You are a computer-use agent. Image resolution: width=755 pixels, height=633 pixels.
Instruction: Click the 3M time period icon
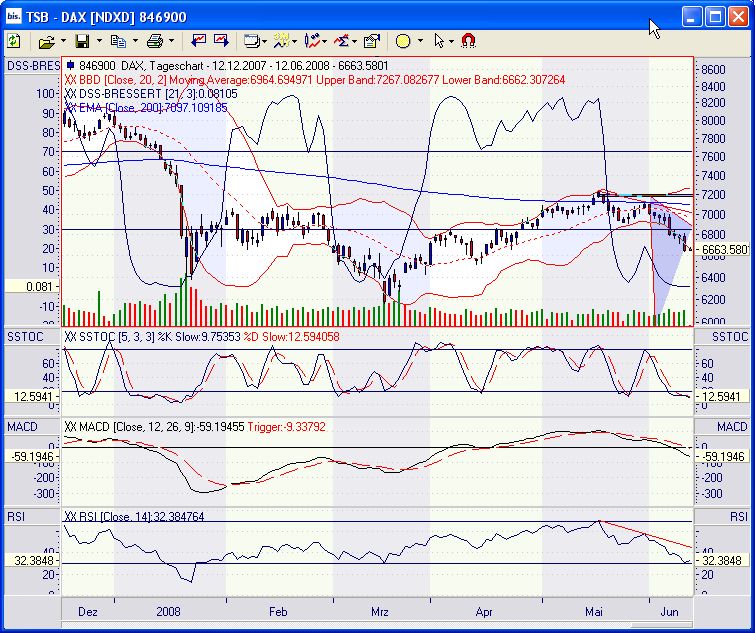click(282, 41)
